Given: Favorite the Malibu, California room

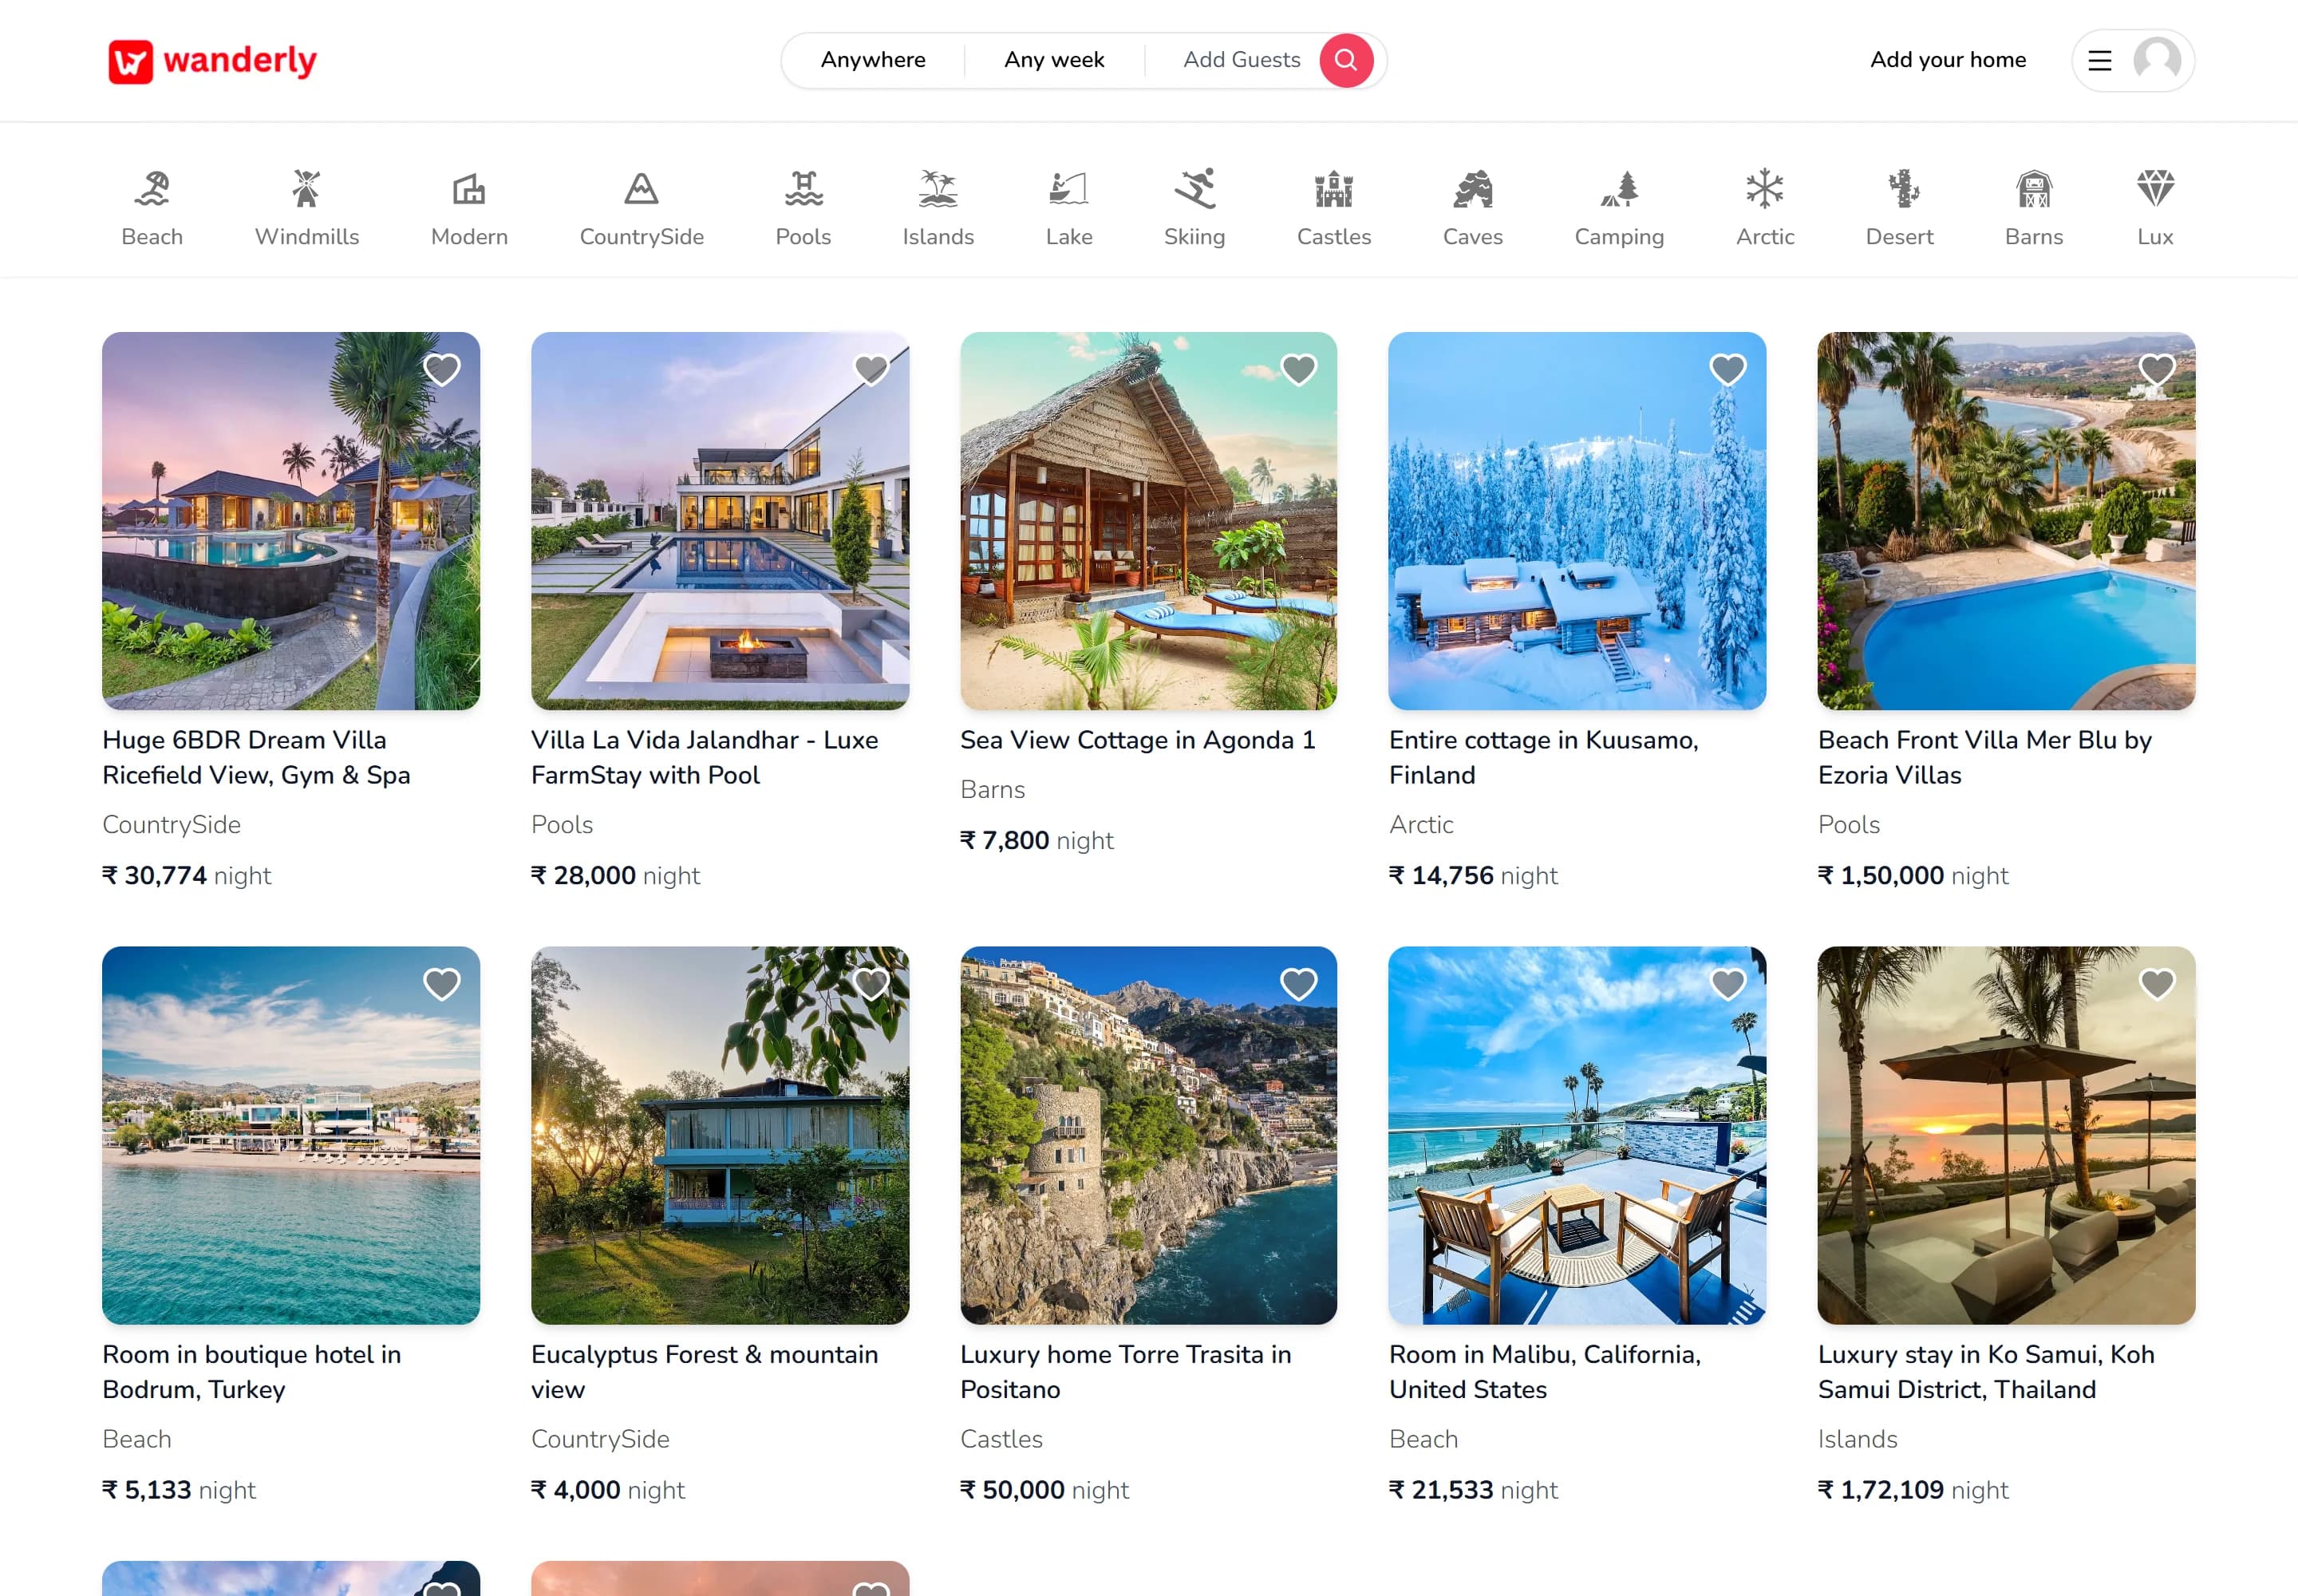Looking at the screenshot, I should click(x=1728, y=984).
